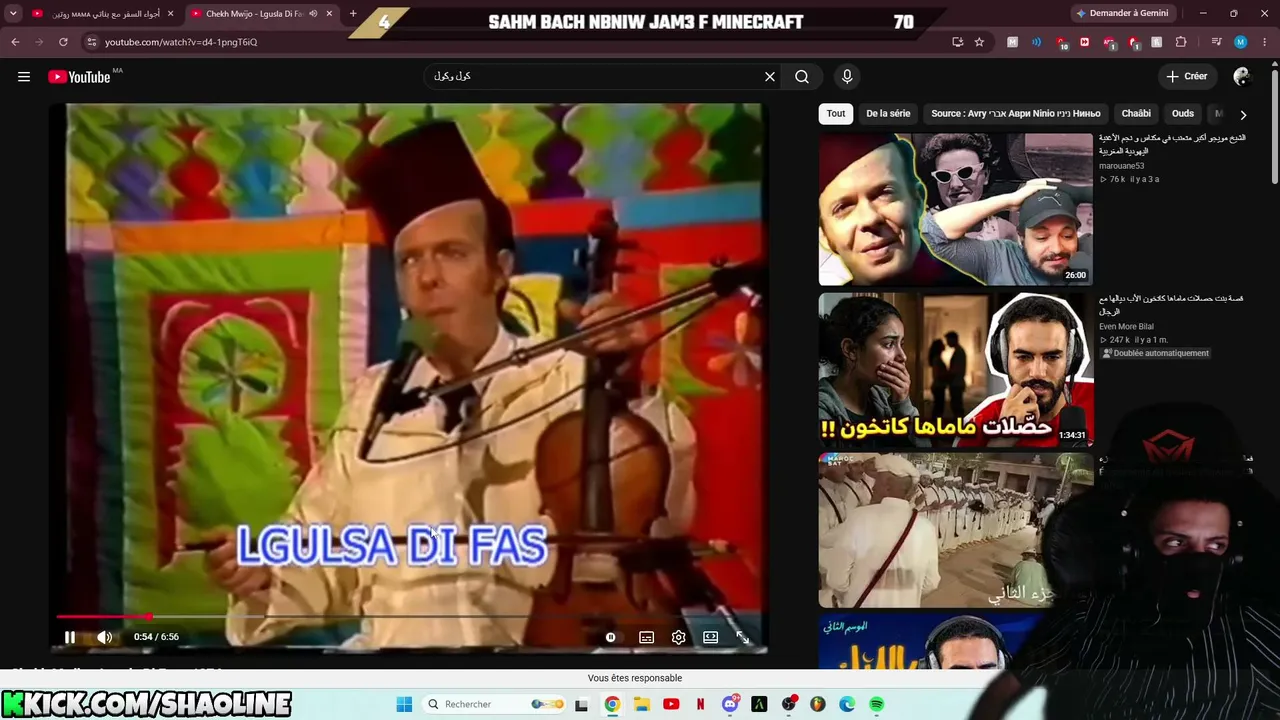Open the YouTube account avatar menu
The height and width of the screenshot is (720, 1280).
pos(1242,77)
